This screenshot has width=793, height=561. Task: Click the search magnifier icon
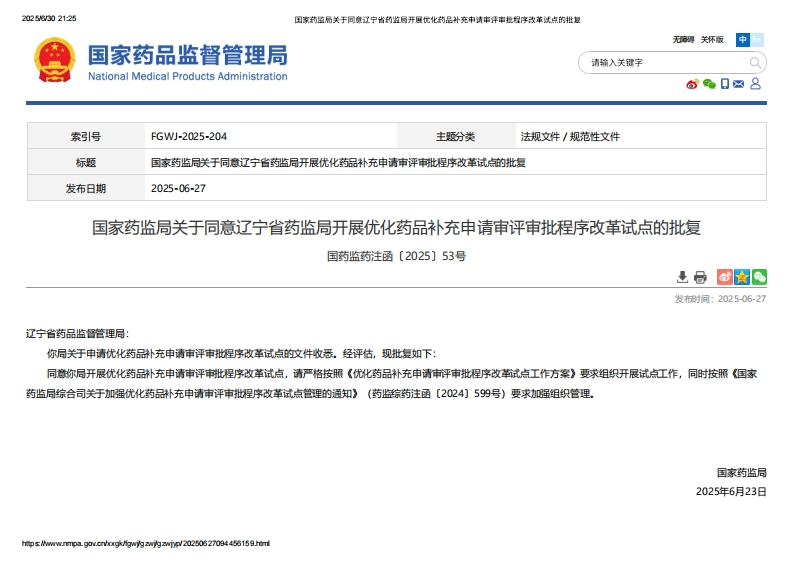[x=755, y=63]
